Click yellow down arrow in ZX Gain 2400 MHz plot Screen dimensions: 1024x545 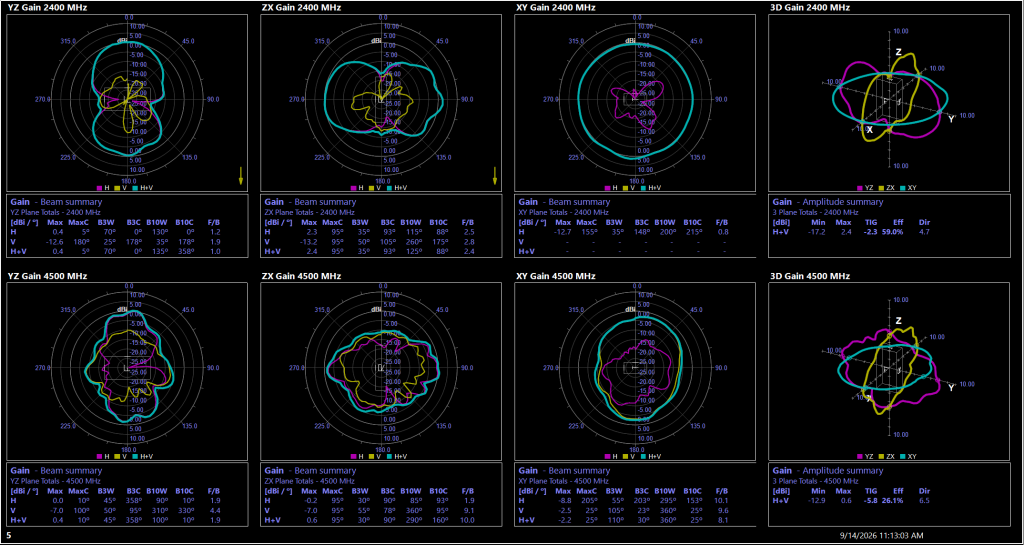(x=494, y=176)
